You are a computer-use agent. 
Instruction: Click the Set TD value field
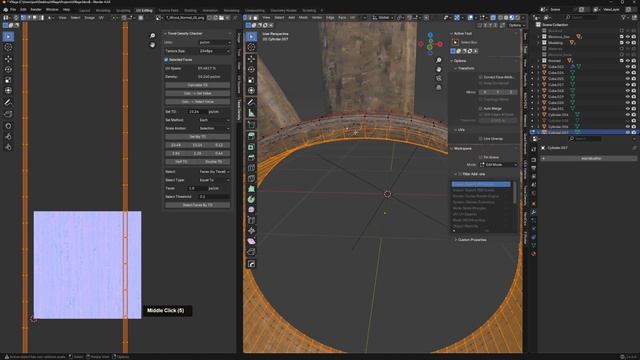(197, 111)
